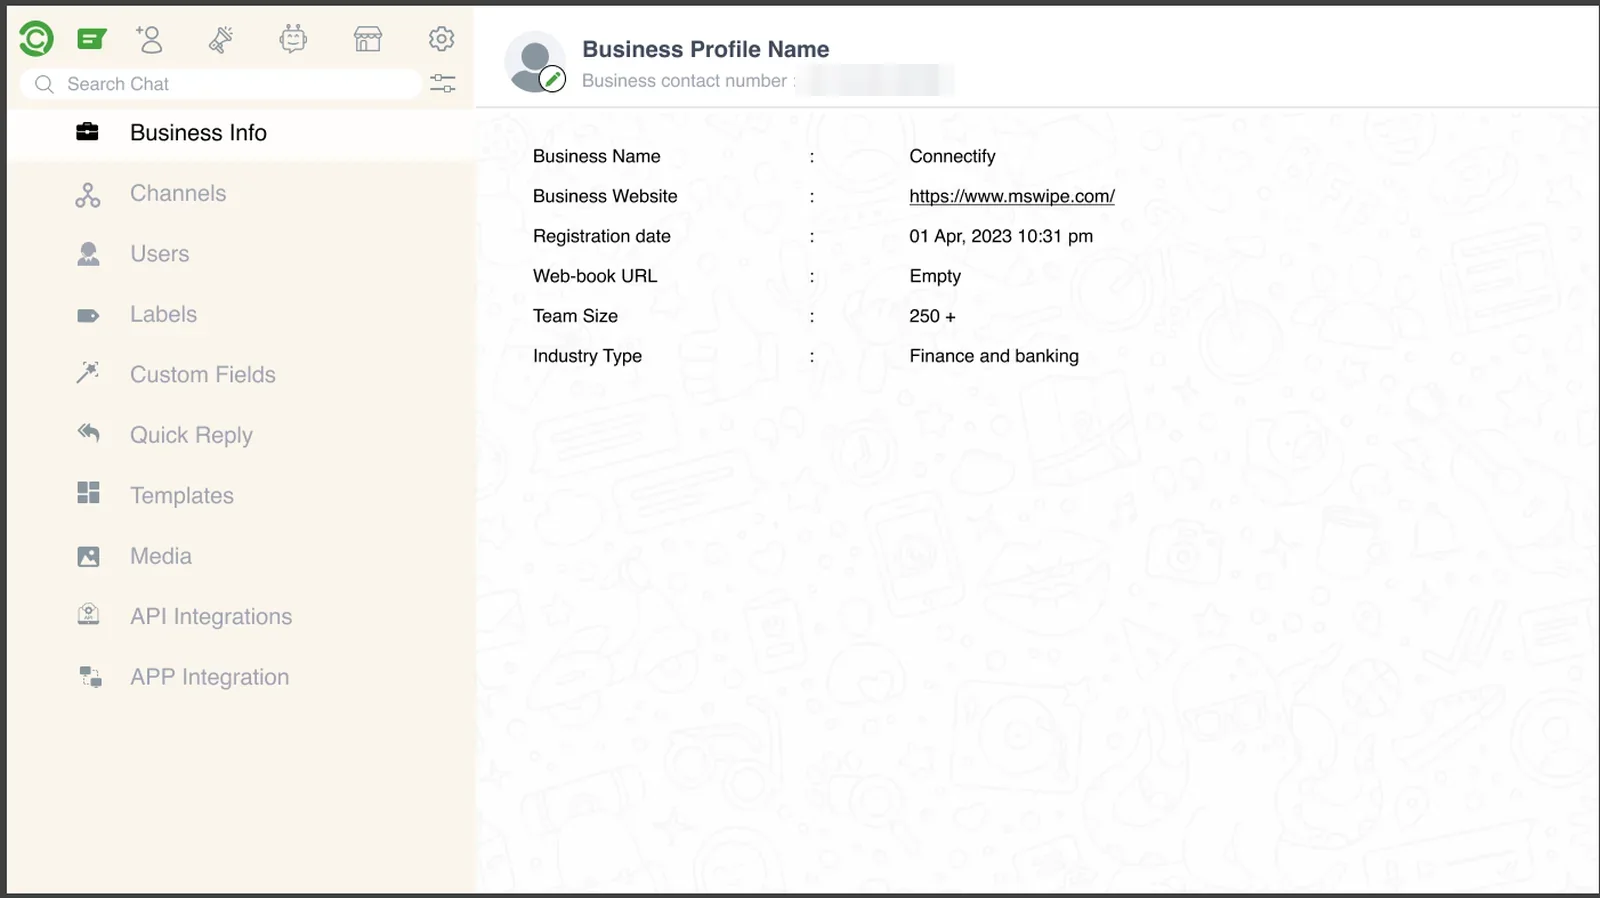Click the Quick Reply arrows icon
This screenshot has height=898, width=1600.
tap(88, 433)
